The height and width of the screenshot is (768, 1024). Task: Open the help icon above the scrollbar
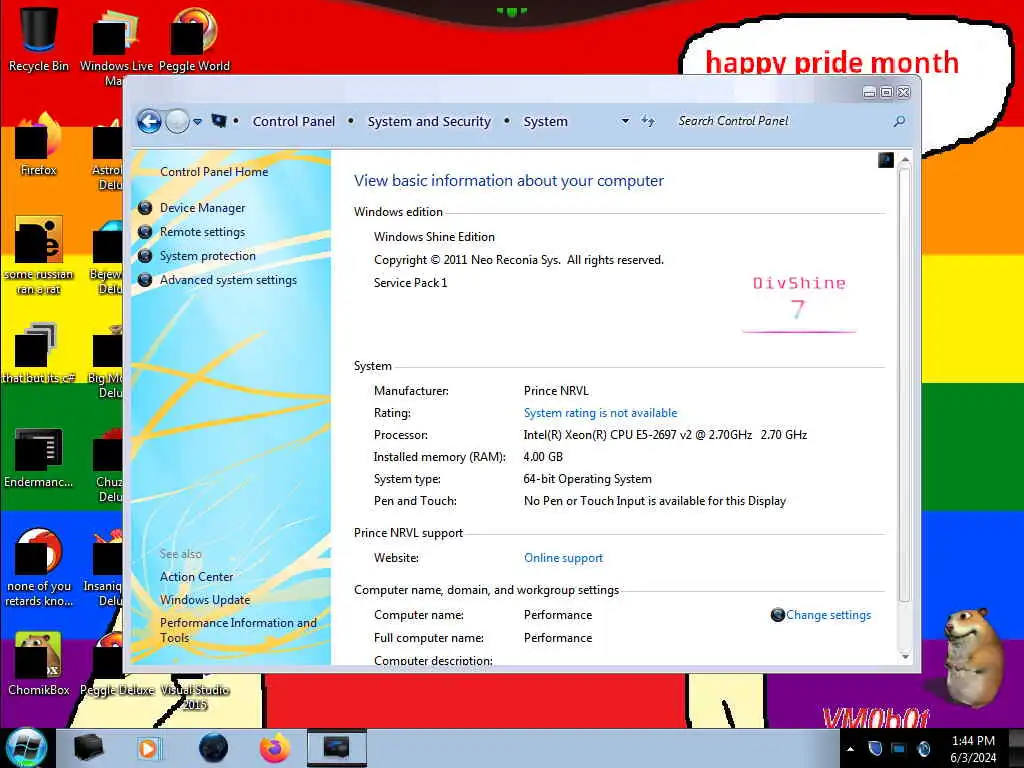click(x=886, y=160)
